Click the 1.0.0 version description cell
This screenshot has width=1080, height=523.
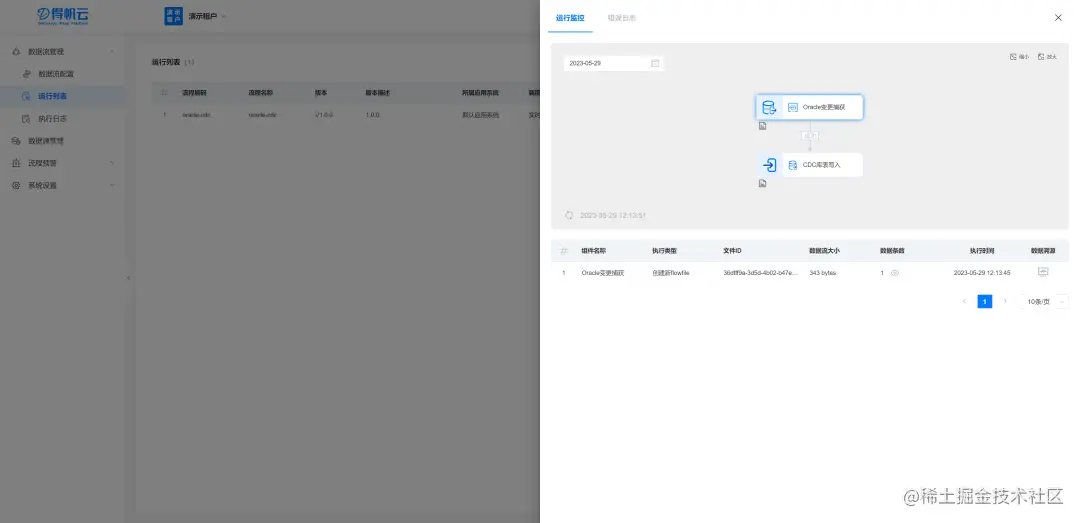(x=373, y=114)
